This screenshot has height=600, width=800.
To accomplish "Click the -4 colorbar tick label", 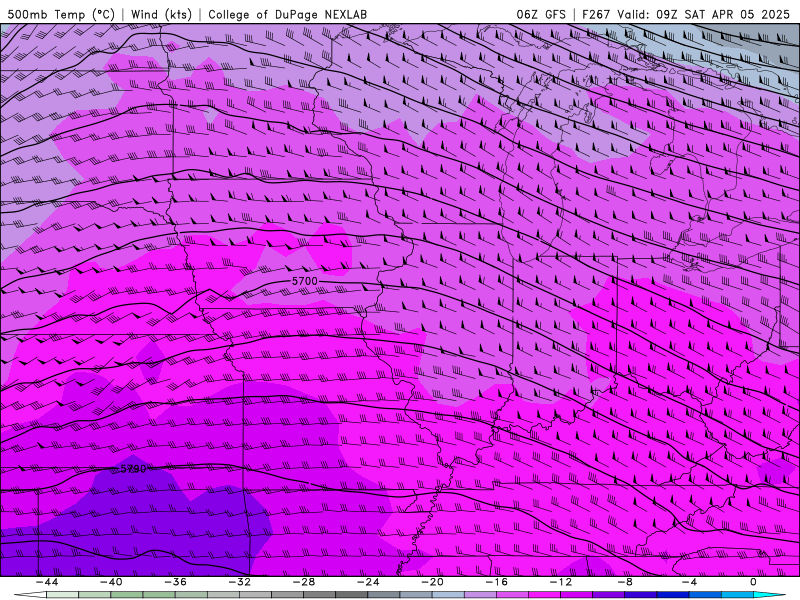I will coord(689,582).
